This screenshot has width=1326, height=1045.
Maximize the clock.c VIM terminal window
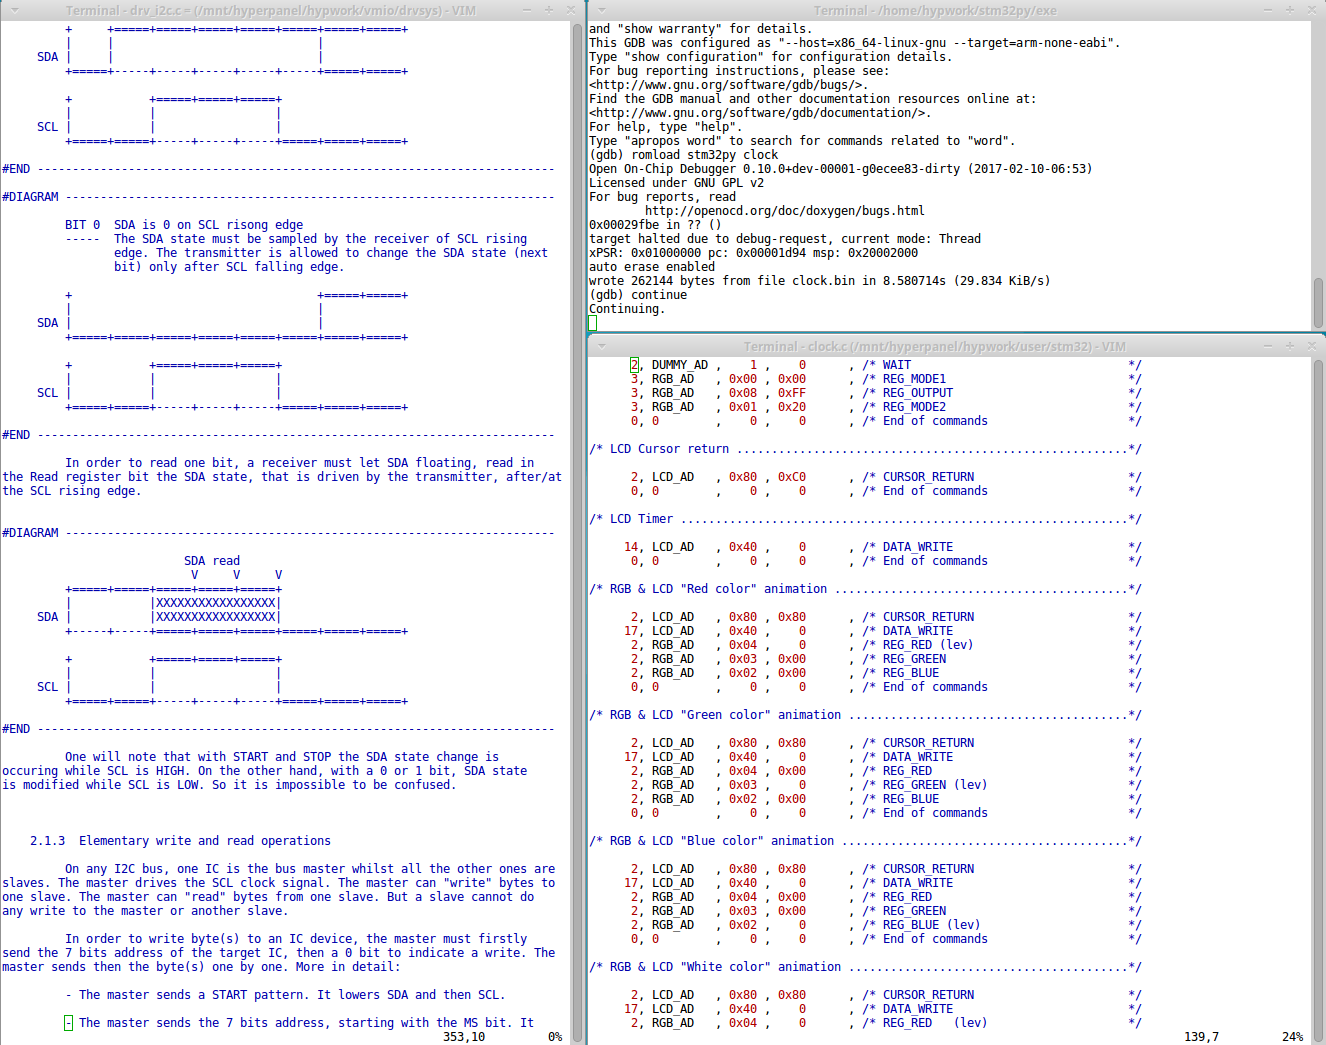coord(1289,346)
